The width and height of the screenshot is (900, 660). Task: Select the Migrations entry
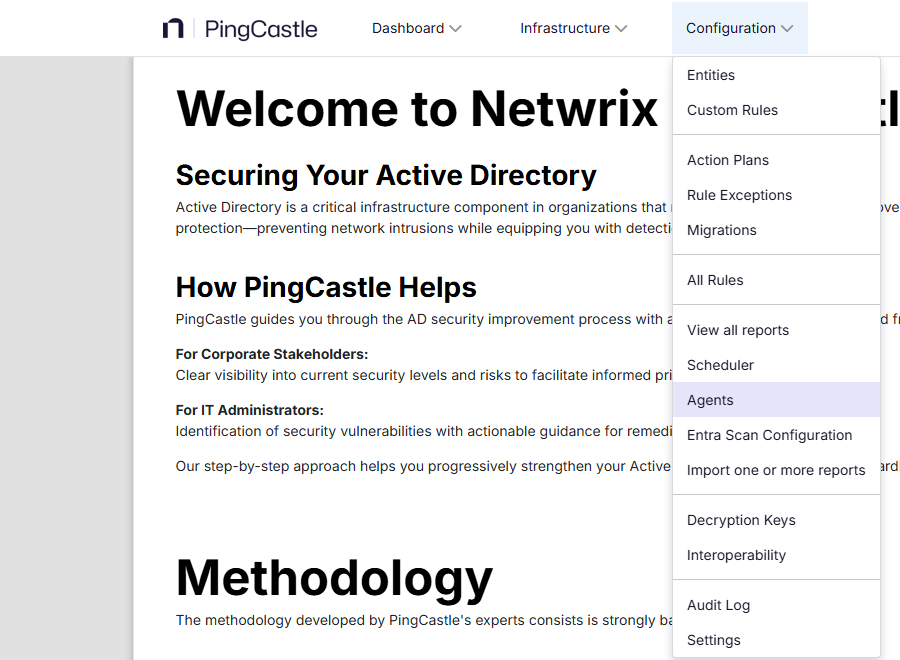(x=776, y=230)
